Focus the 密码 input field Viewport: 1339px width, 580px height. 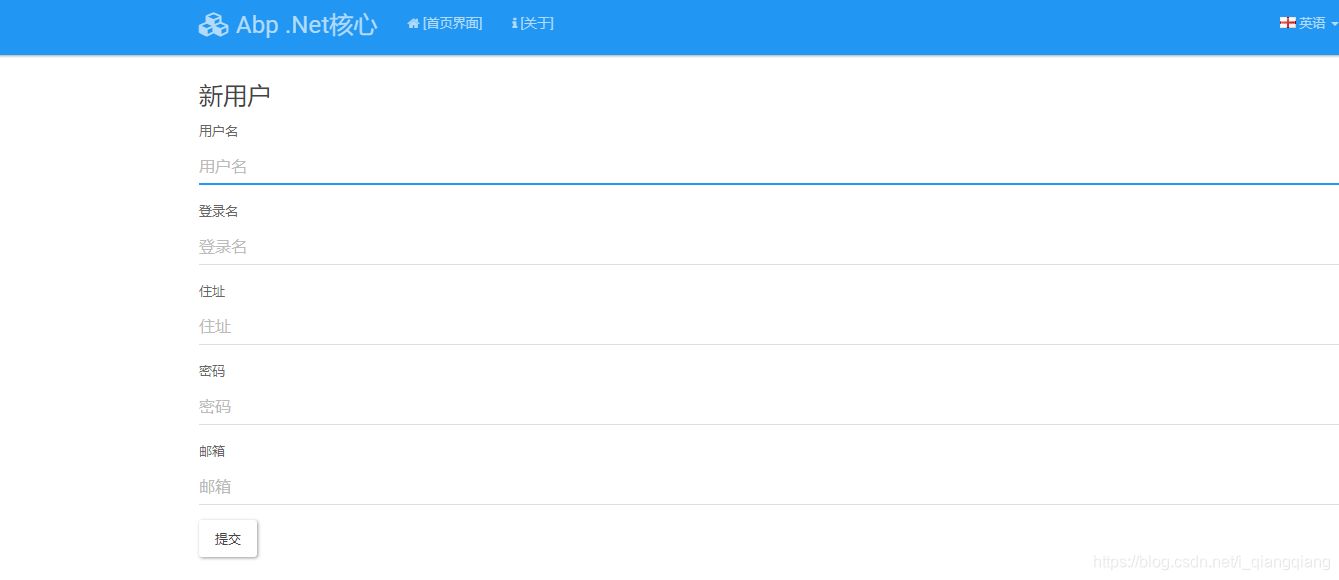click(769, 407)
